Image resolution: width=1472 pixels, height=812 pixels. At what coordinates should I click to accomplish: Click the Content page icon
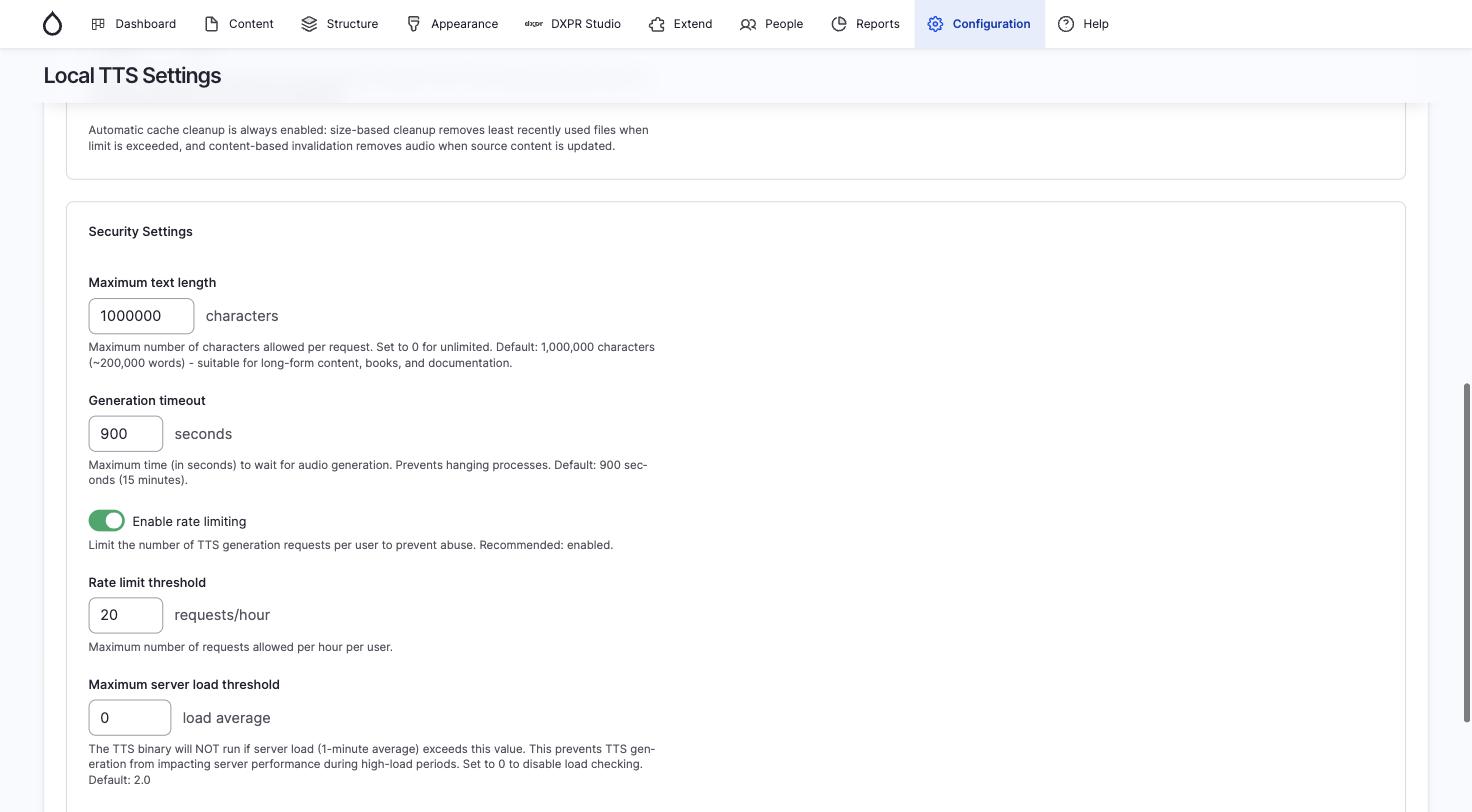tap(211, 24)
